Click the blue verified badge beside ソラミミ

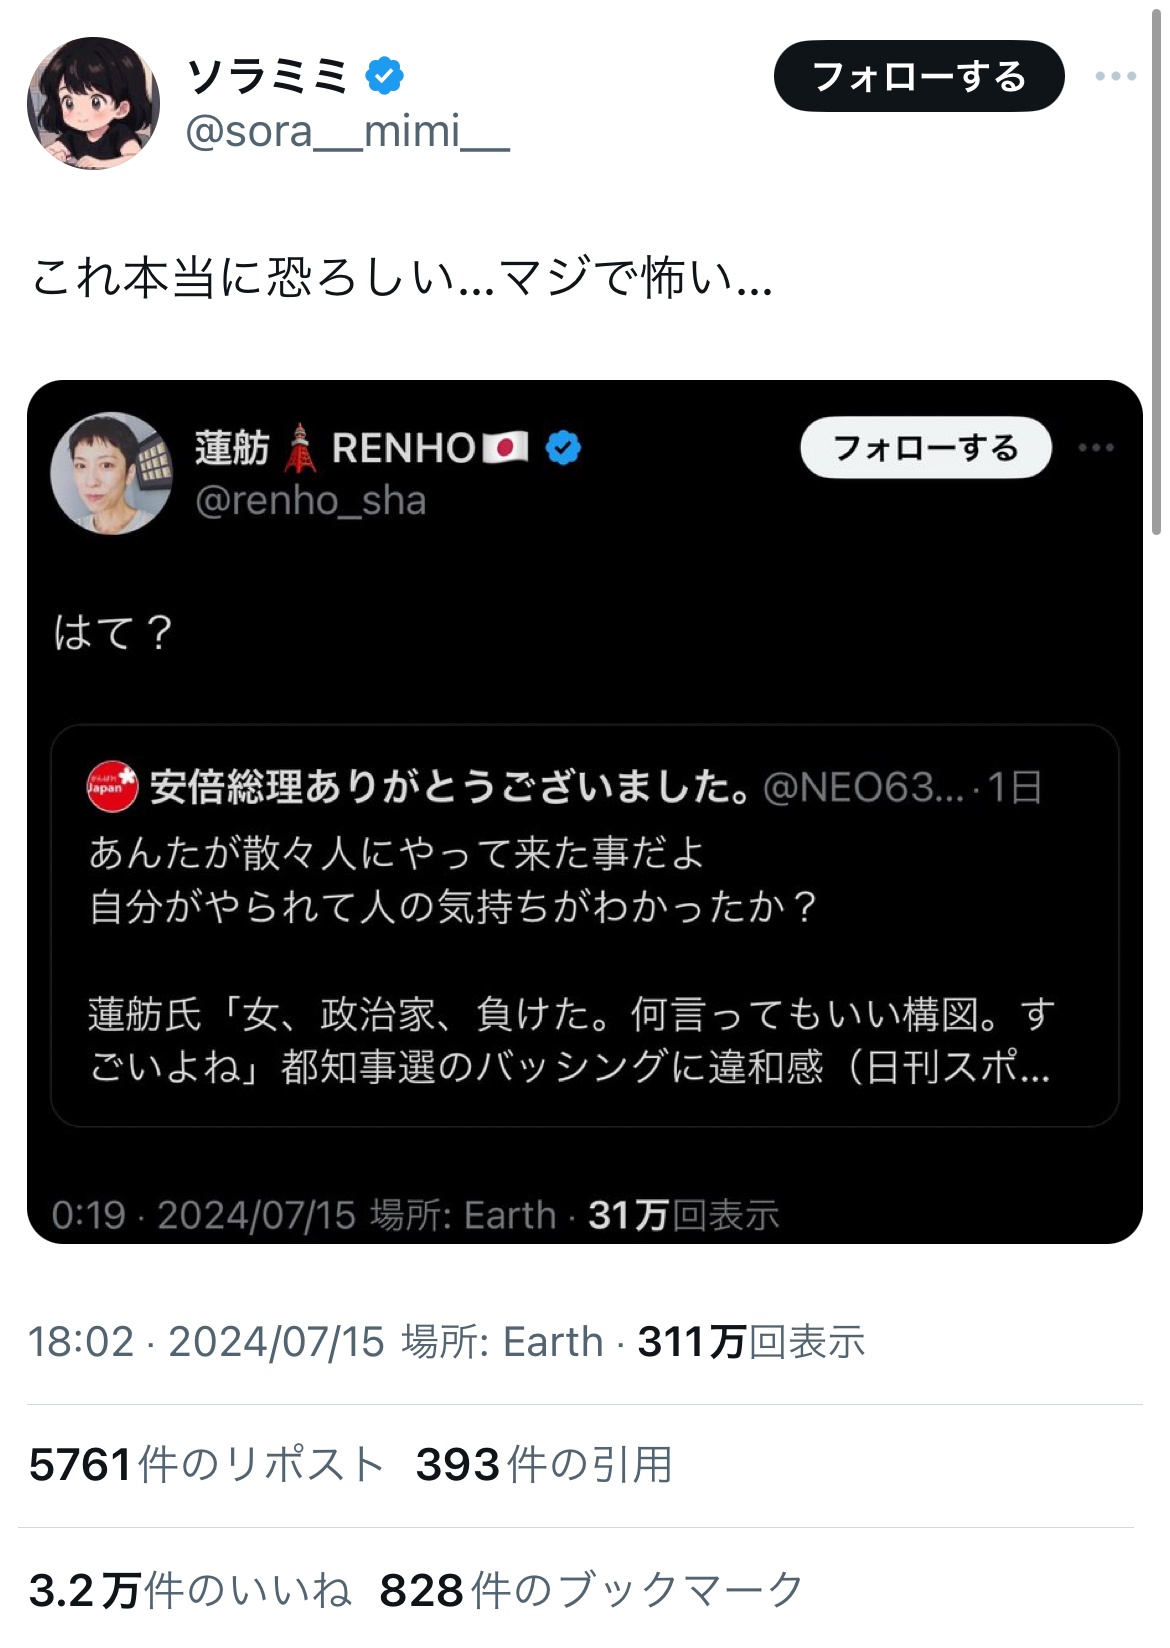[384, 76]
